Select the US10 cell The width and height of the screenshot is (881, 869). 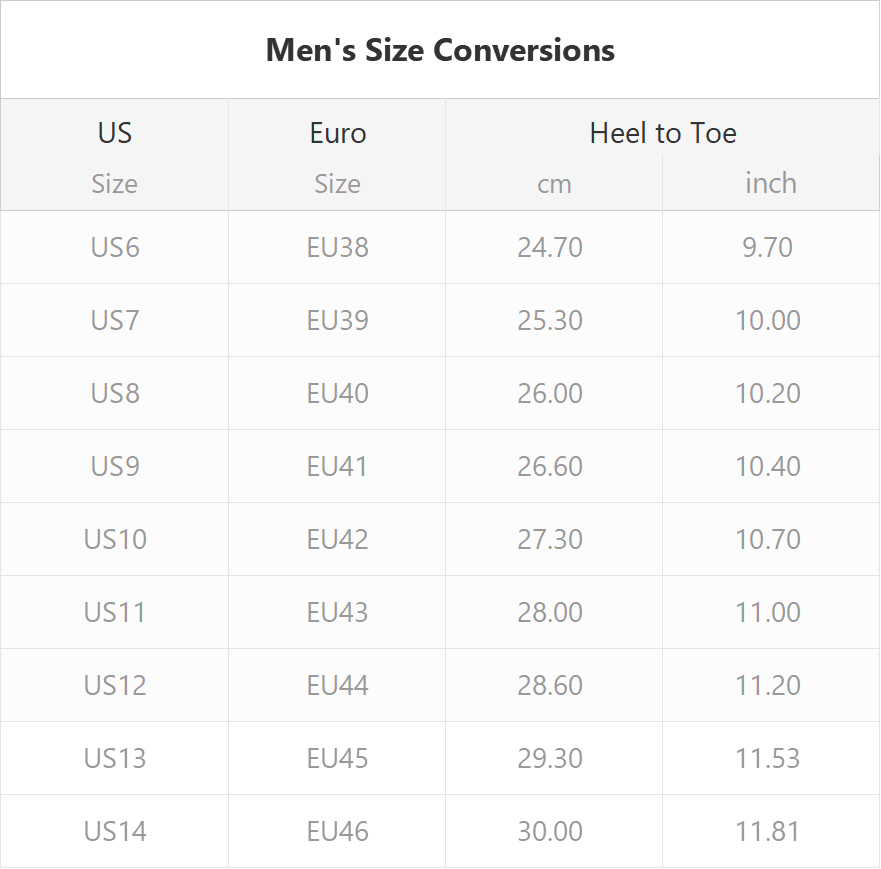point(115,539)
